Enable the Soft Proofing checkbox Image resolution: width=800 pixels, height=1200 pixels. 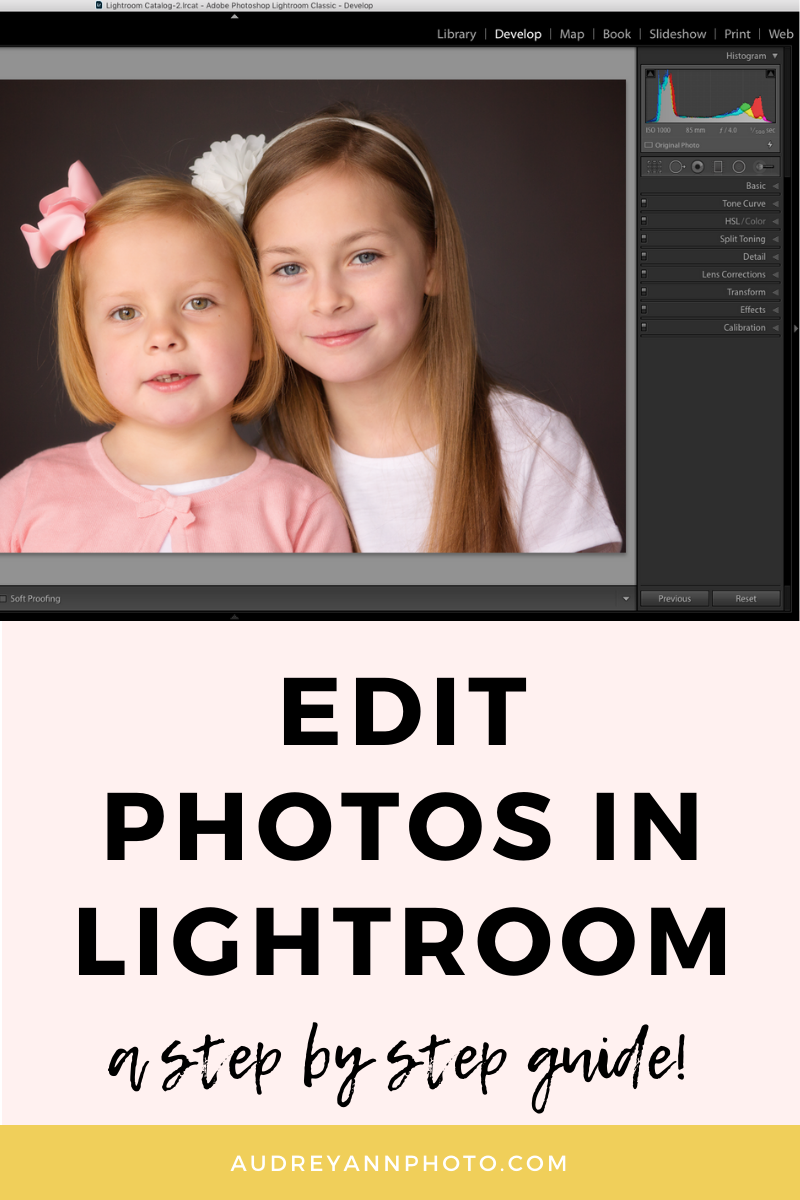3,599
